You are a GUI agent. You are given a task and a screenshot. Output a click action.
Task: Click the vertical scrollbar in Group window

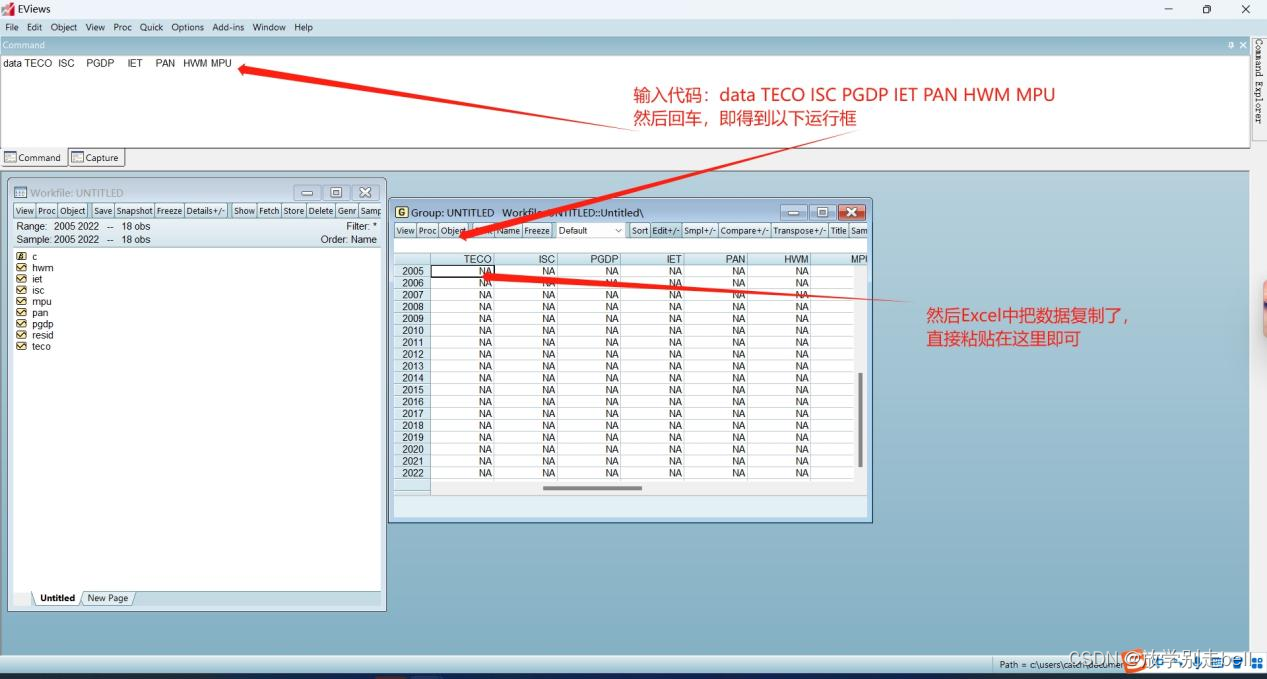click(x=860, y=420)
